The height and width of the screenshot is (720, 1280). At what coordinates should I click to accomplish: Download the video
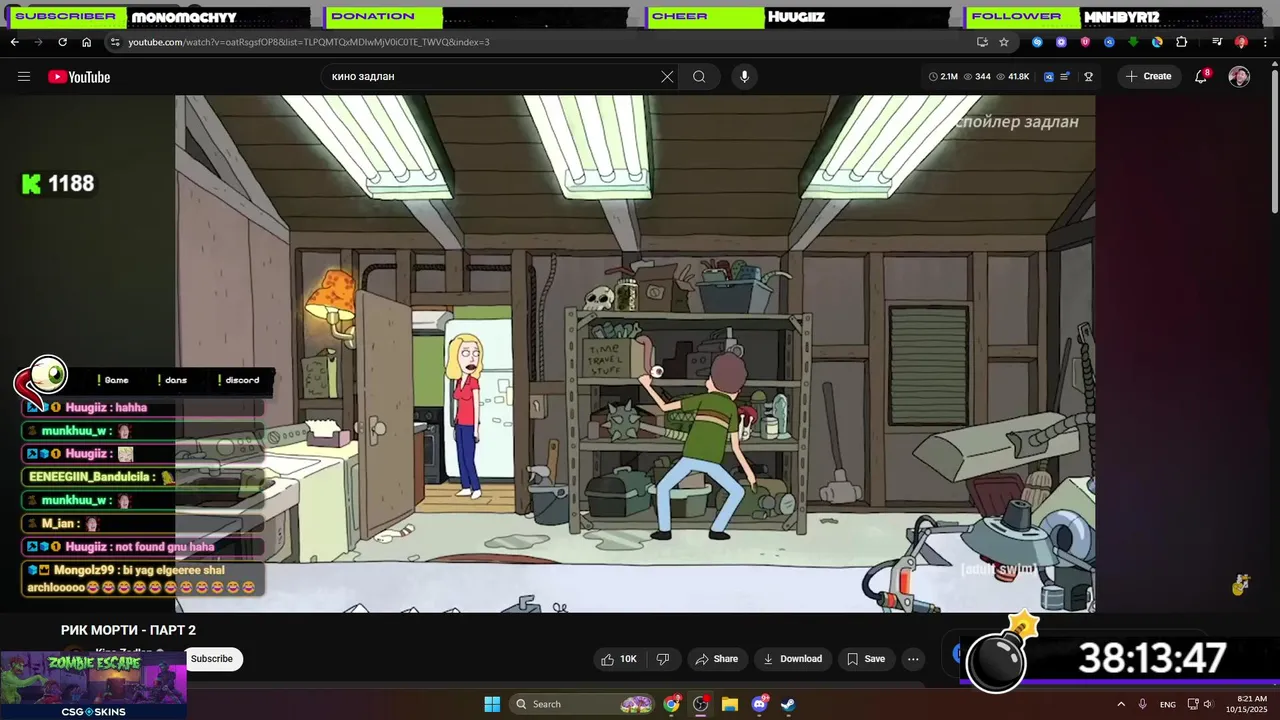click(x=792, y=659)
